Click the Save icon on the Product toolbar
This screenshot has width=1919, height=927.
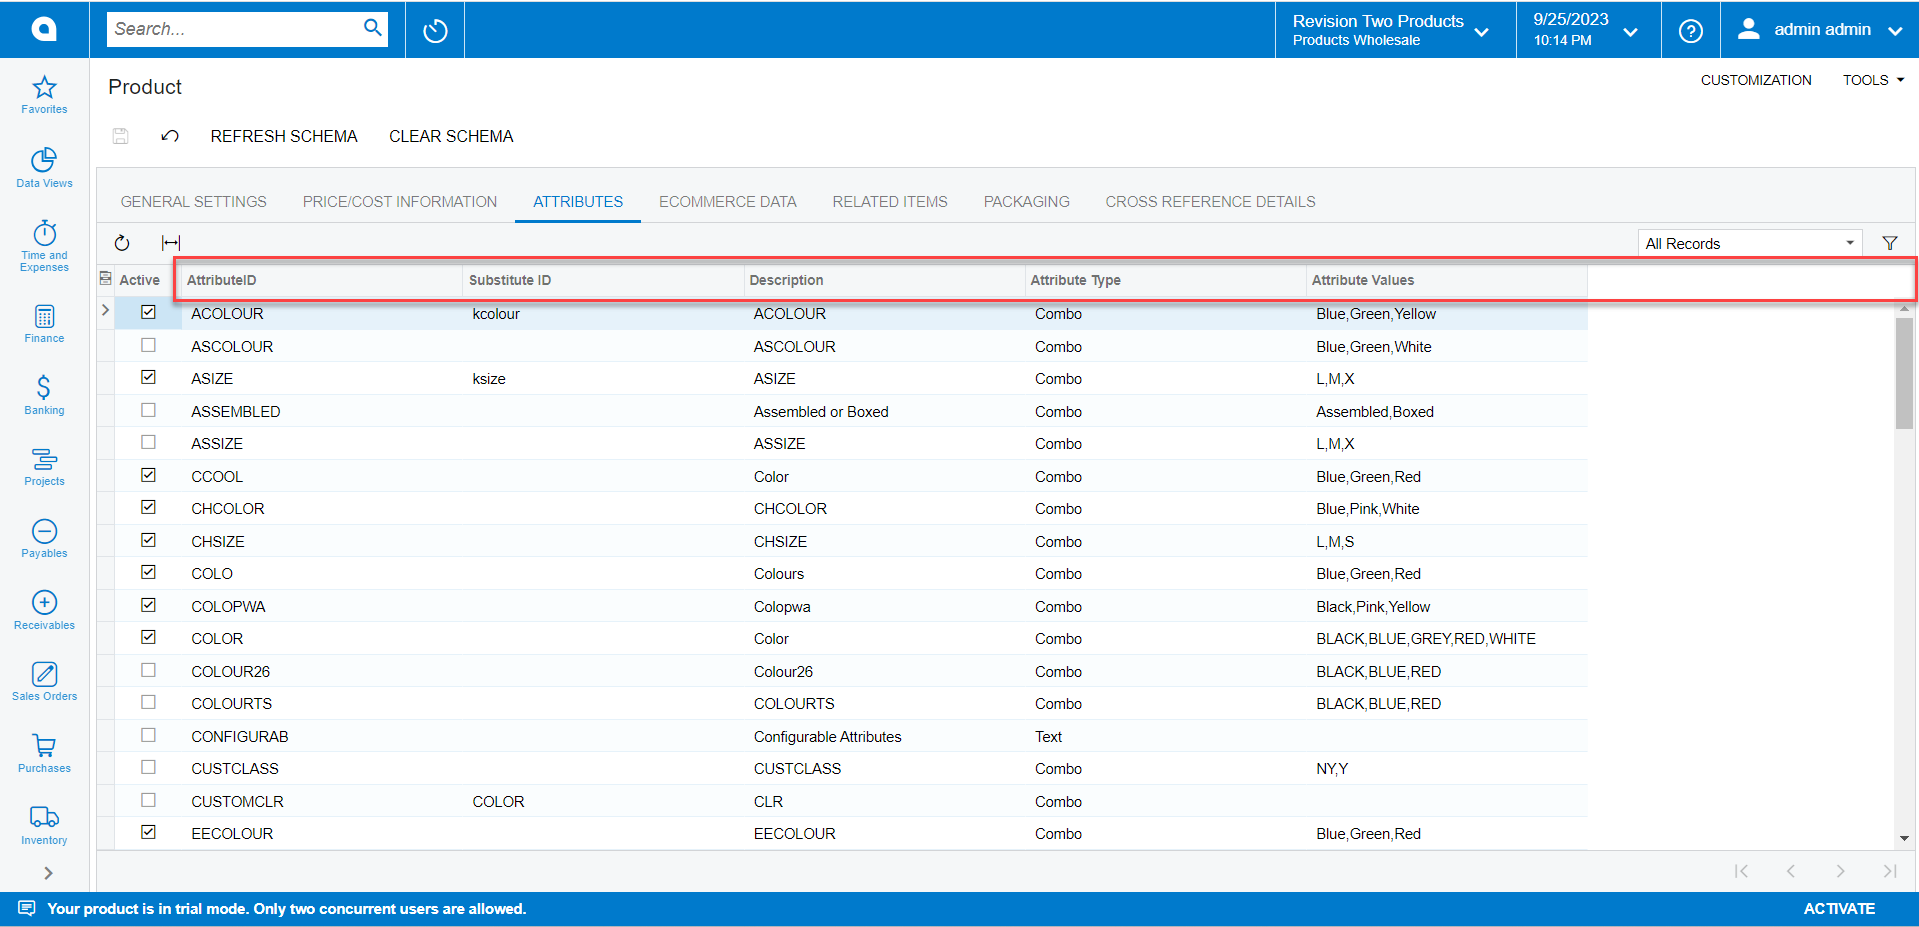pos(120,136)
